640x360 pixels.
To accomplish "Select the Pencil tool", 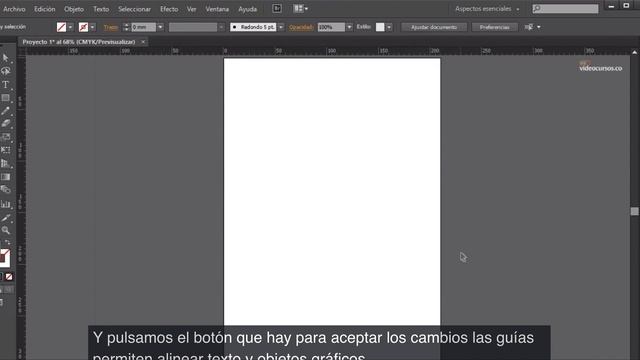I will click(6, 111).
